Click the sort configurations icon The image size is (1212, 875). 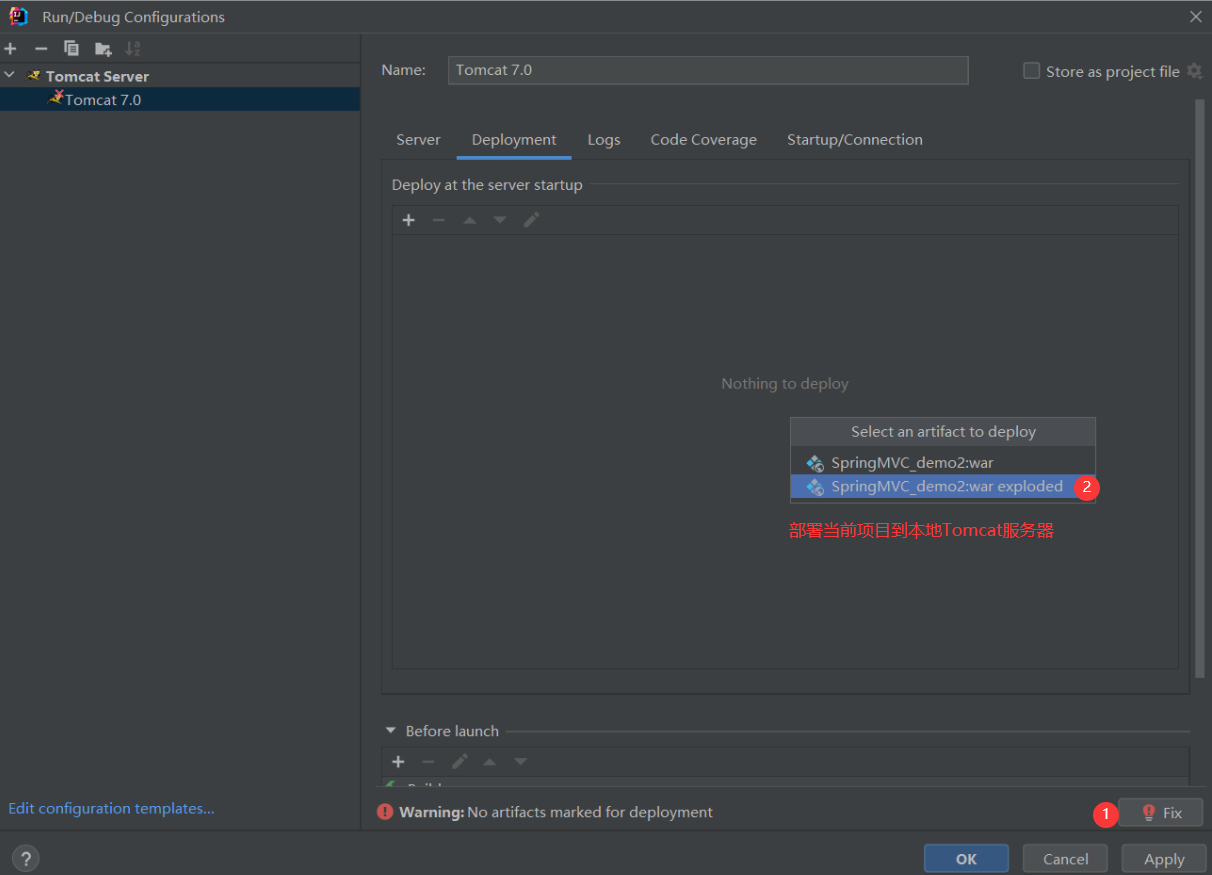(133, 49)
